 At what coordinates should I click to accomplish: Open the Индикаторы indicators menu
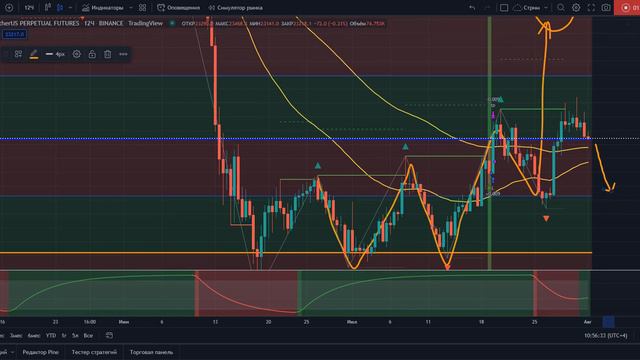pyautogui.click(x=102, y=7)
